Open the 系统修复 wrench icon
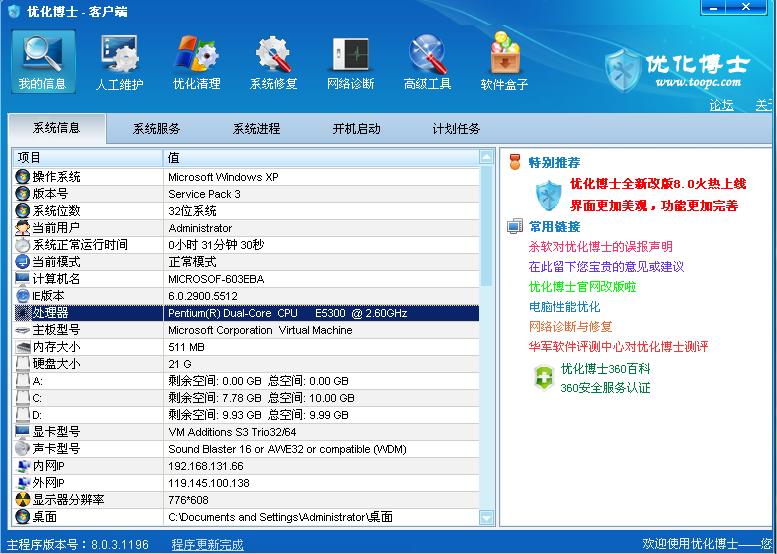This screenshot has width=777, height=554. [x=273, y=53]
